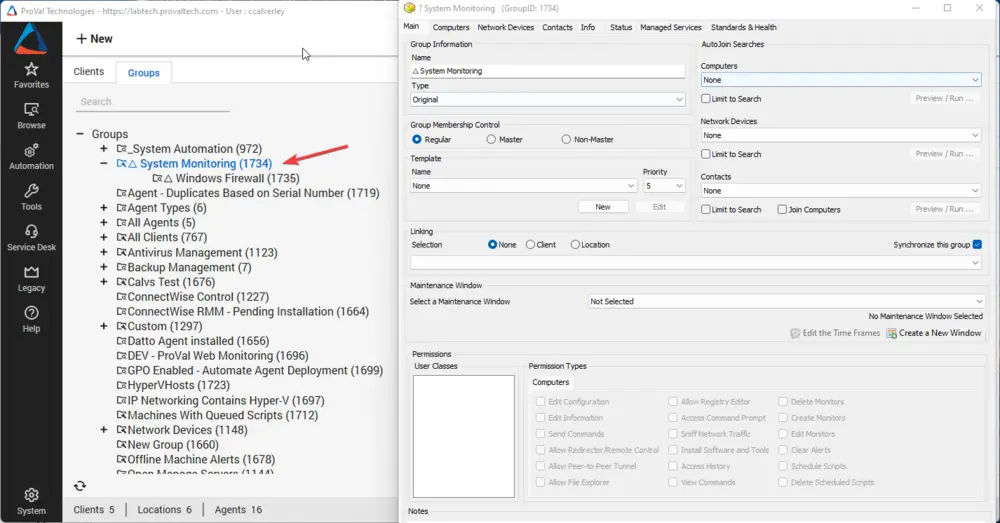Open the group Type dropdown
This screenshot has width=1000, height=523.
548,99
